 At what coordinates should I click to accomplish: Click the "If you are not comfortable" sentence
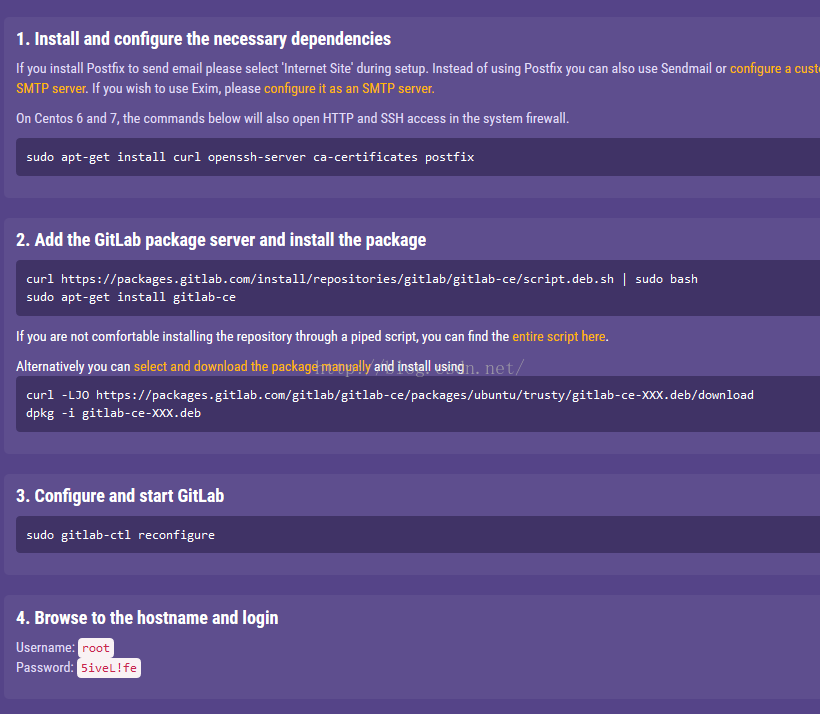pos(262,336)
